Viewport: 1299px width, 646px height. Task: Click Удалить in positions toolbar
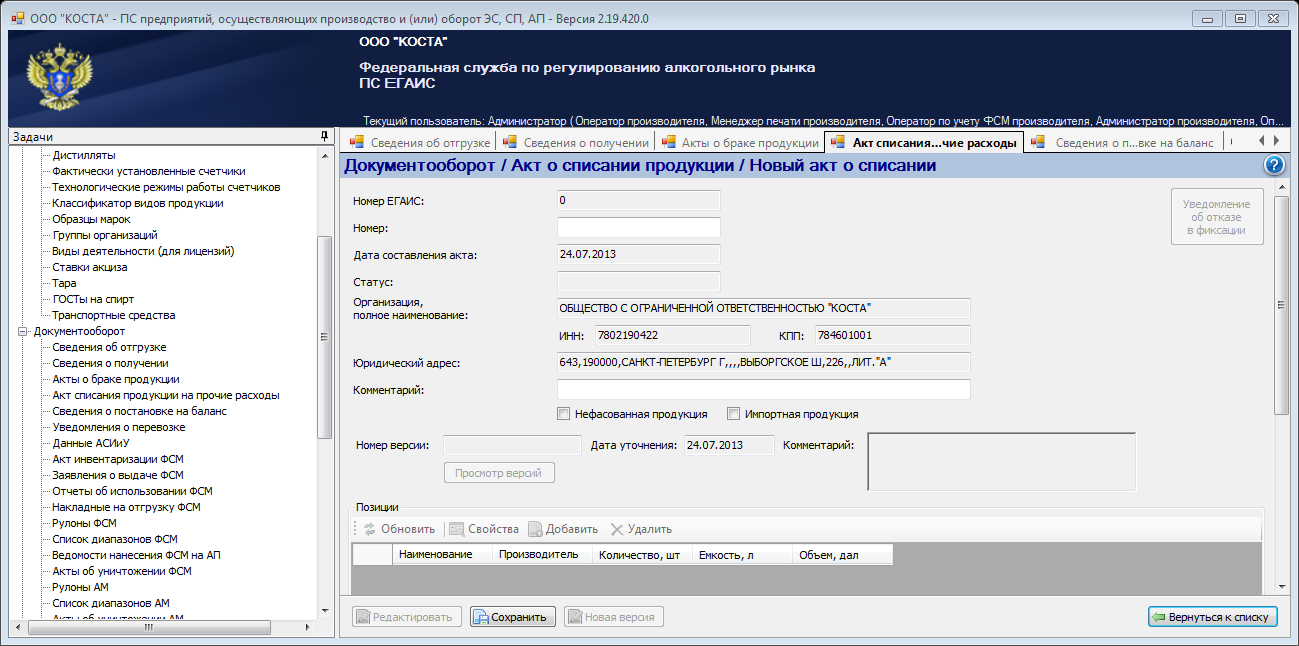coord(641,529)
